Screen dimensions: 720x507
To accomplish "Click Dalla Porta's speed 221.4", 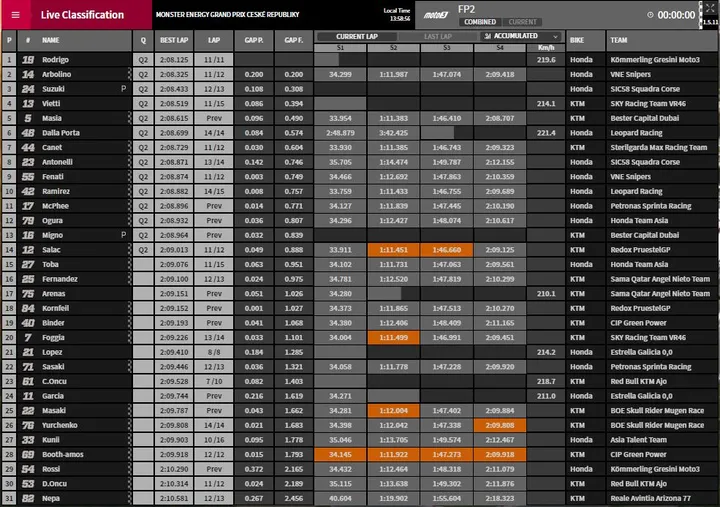I will click(546, 133).
